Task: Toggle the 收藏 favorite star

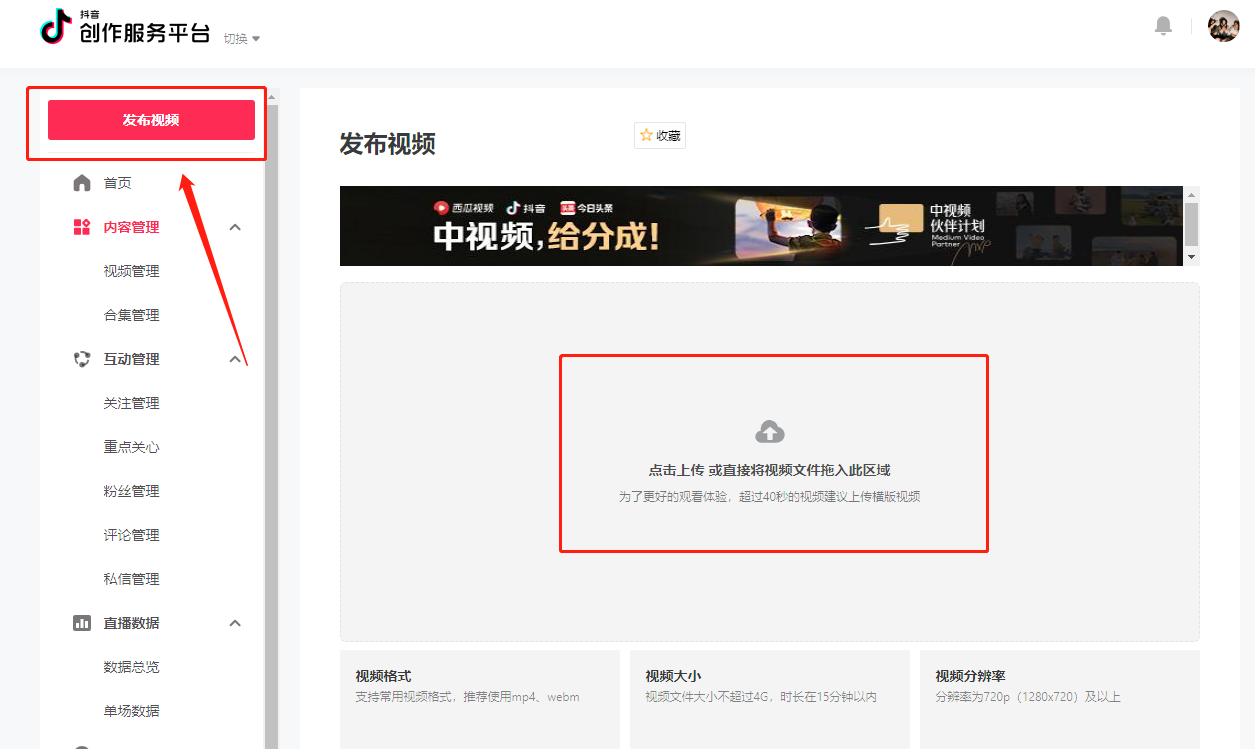Action: pyautogui.click(x=659, y=134)
